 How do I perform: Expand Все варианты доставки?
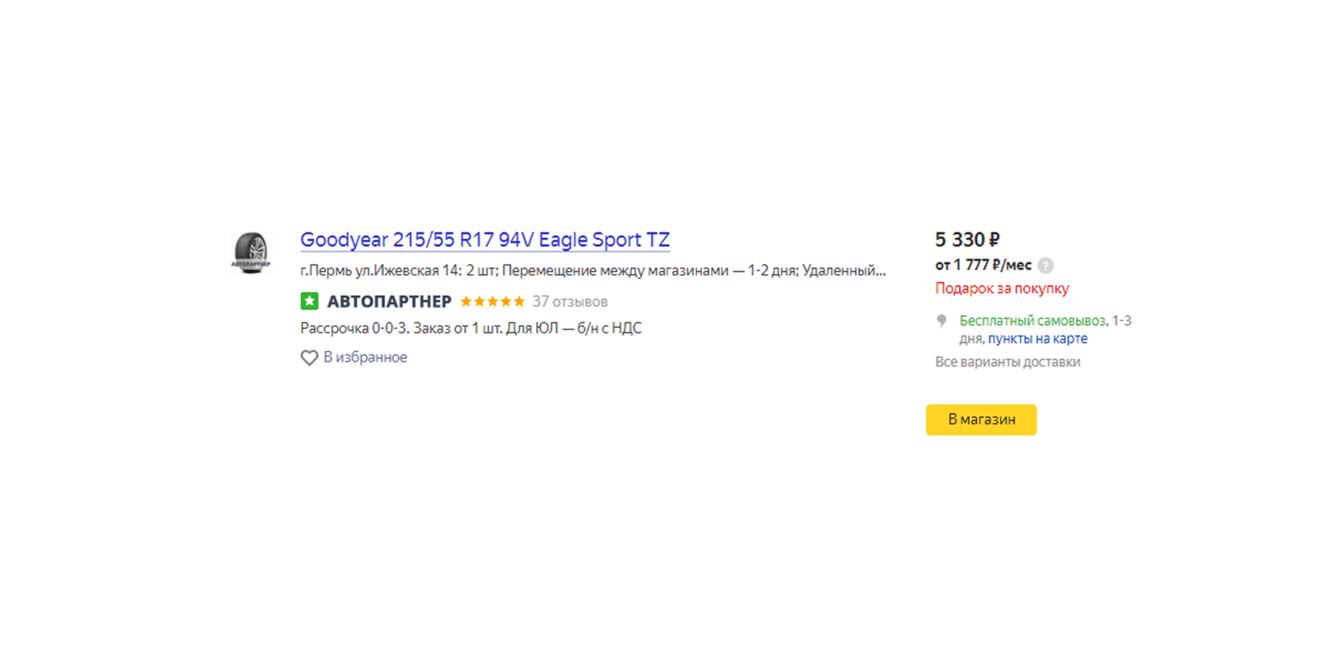(x=1007, y=362)
